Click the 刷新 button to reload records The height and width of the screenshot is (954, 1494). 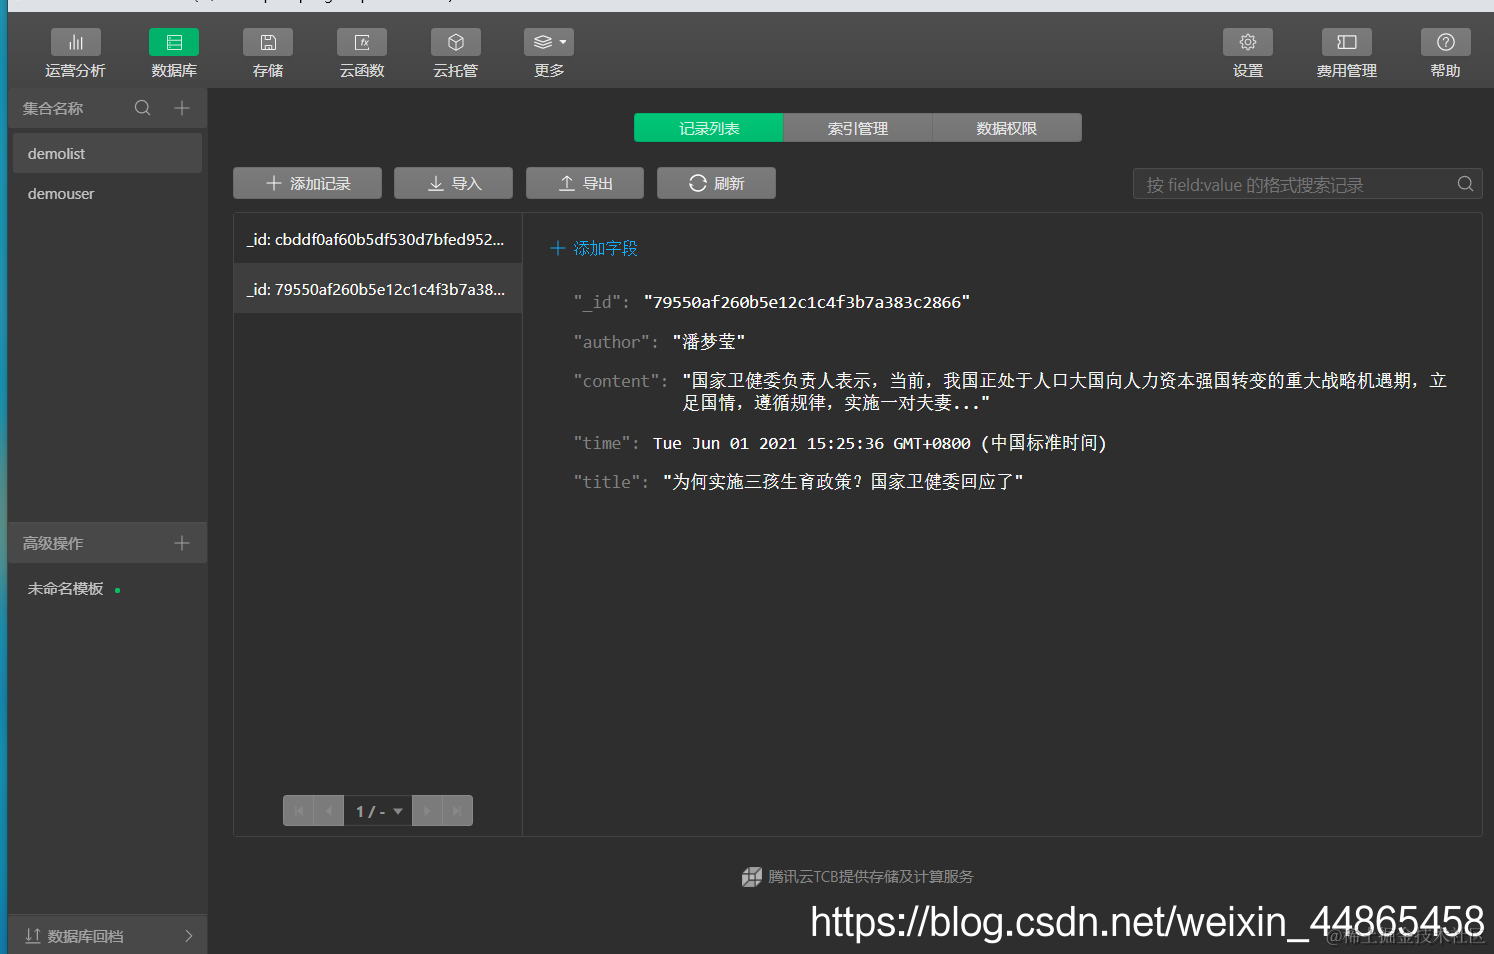click(716, 182)
